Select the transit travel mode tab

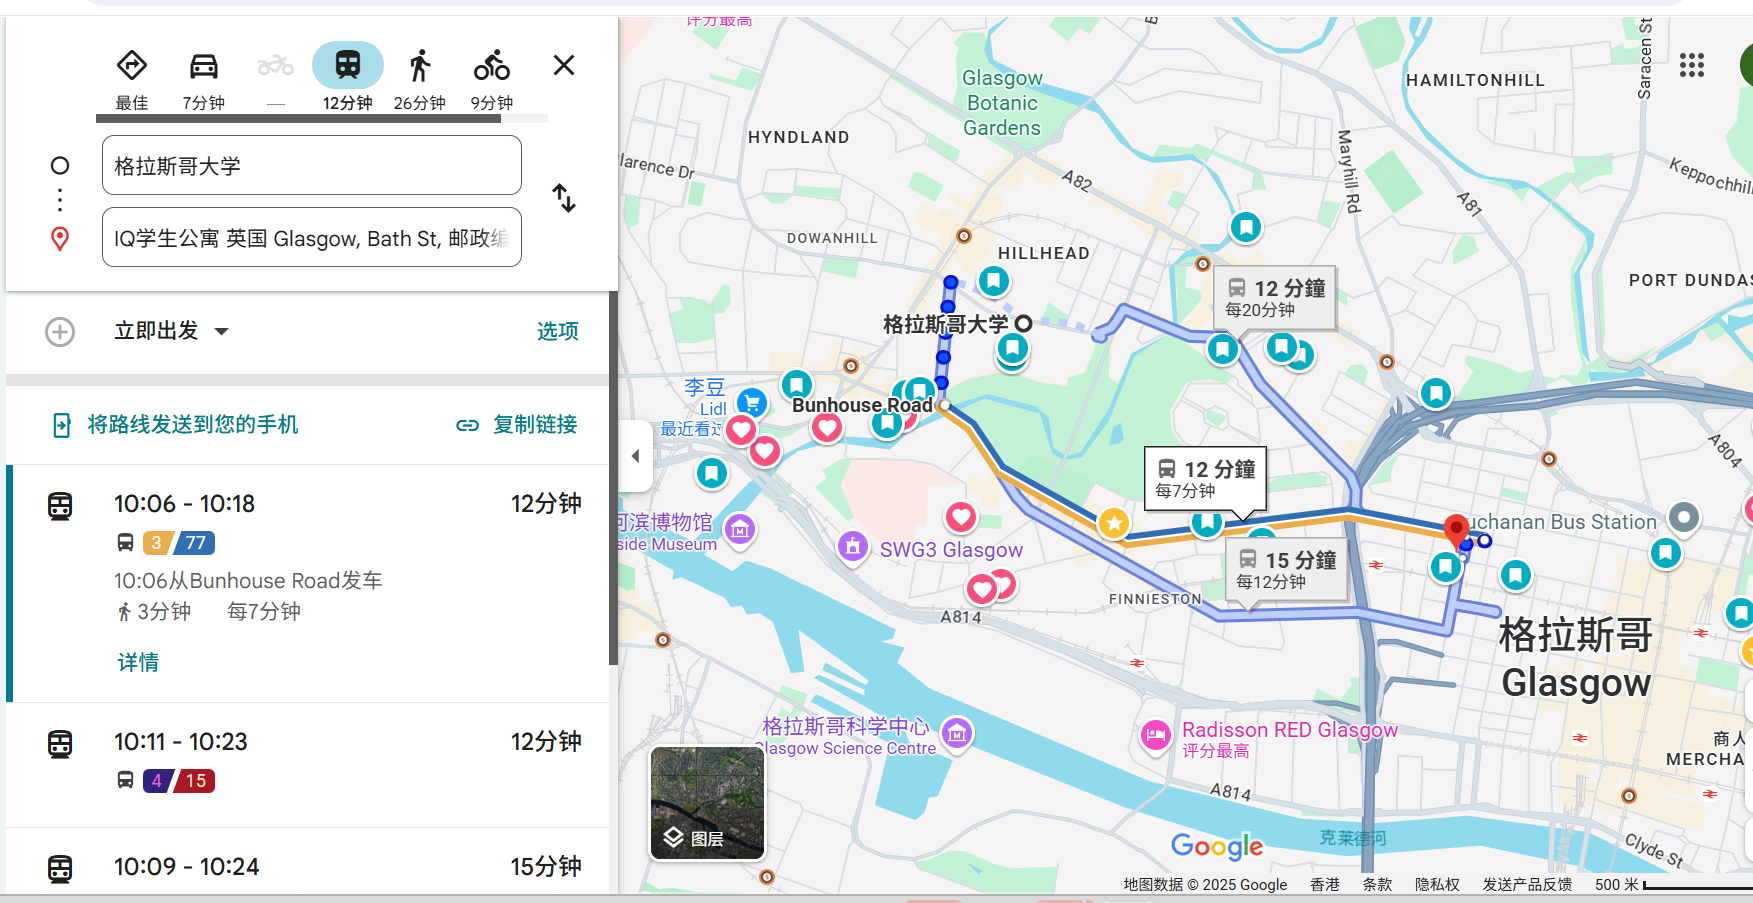(x=347, y=67)
